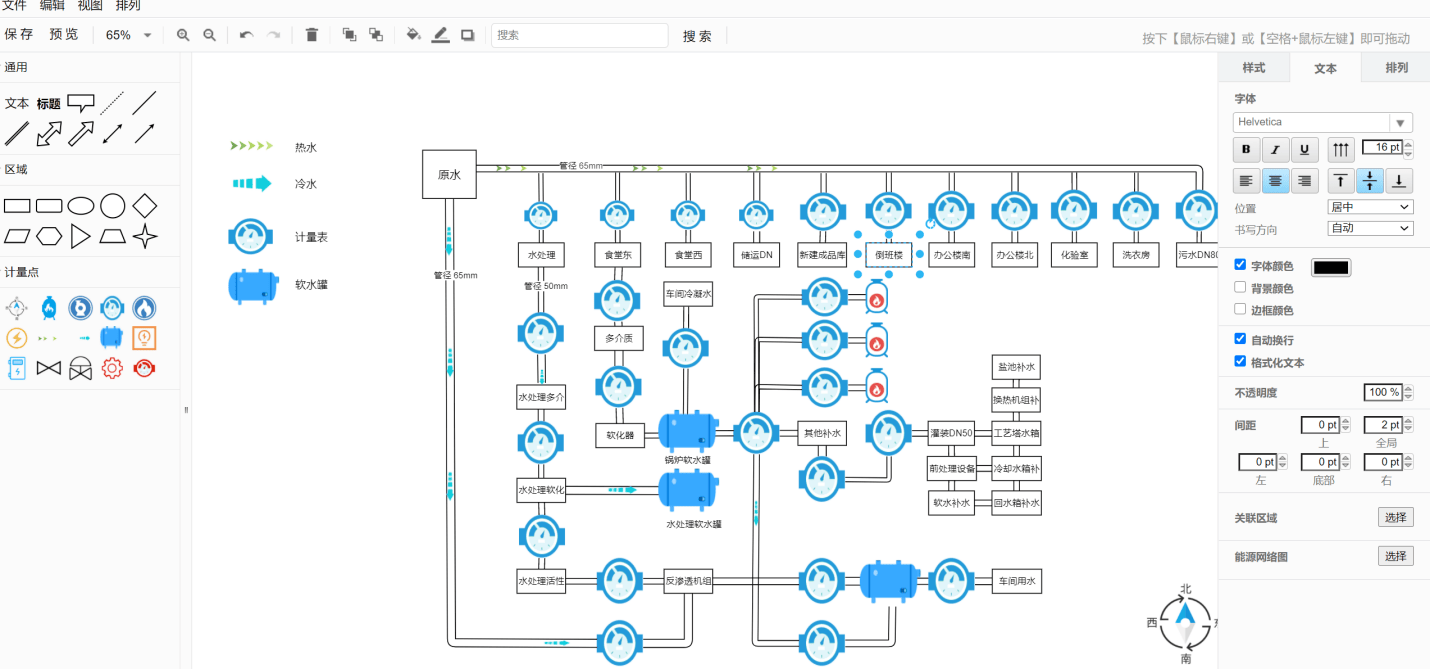Select the fill color bucket icon

(x=413, y=35)
